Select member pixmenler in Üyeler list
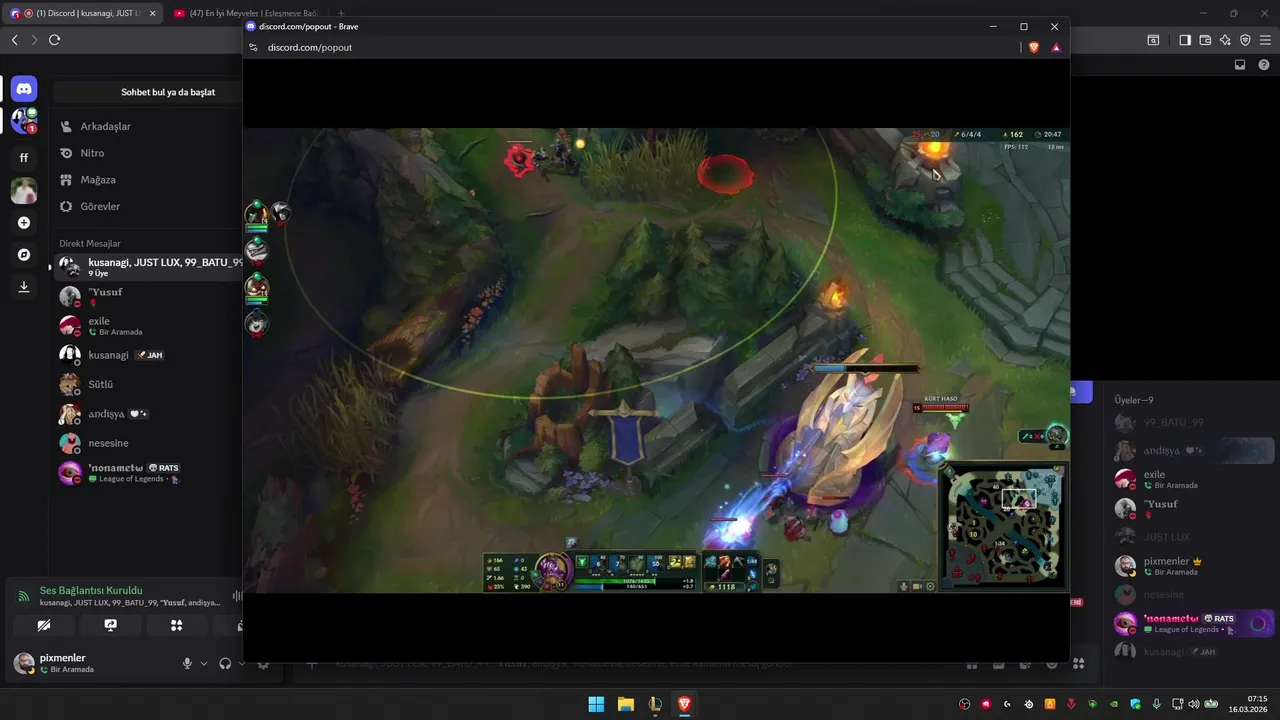Image resolution: width=1280 pixels, height=720 pixels. tap(1193, 566)
